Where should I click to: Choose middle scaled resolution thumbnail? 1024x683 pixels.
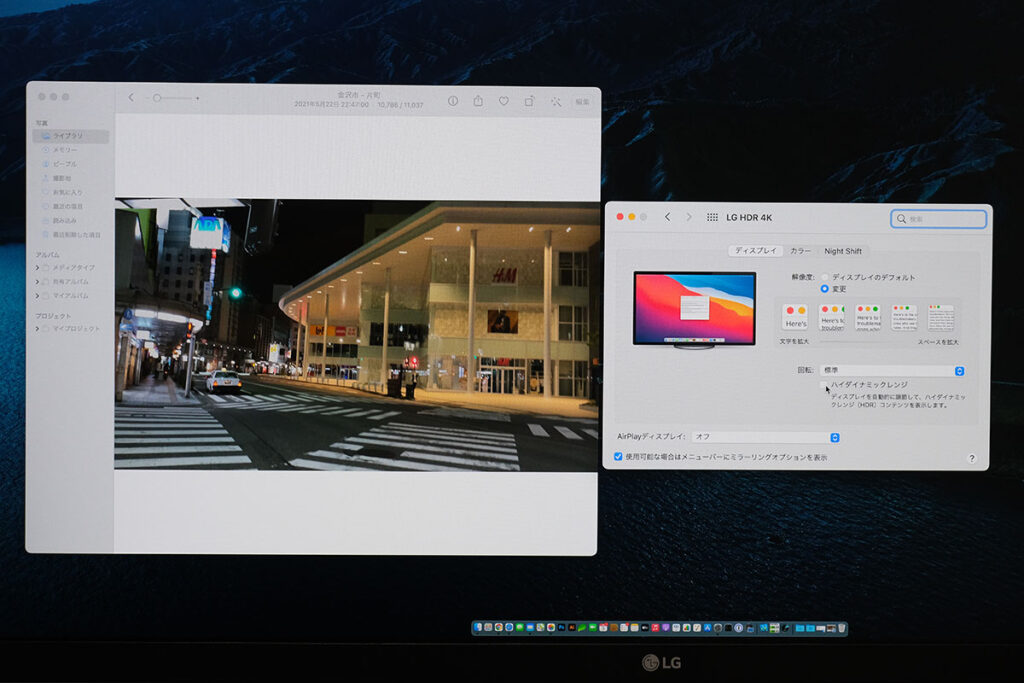868,317
